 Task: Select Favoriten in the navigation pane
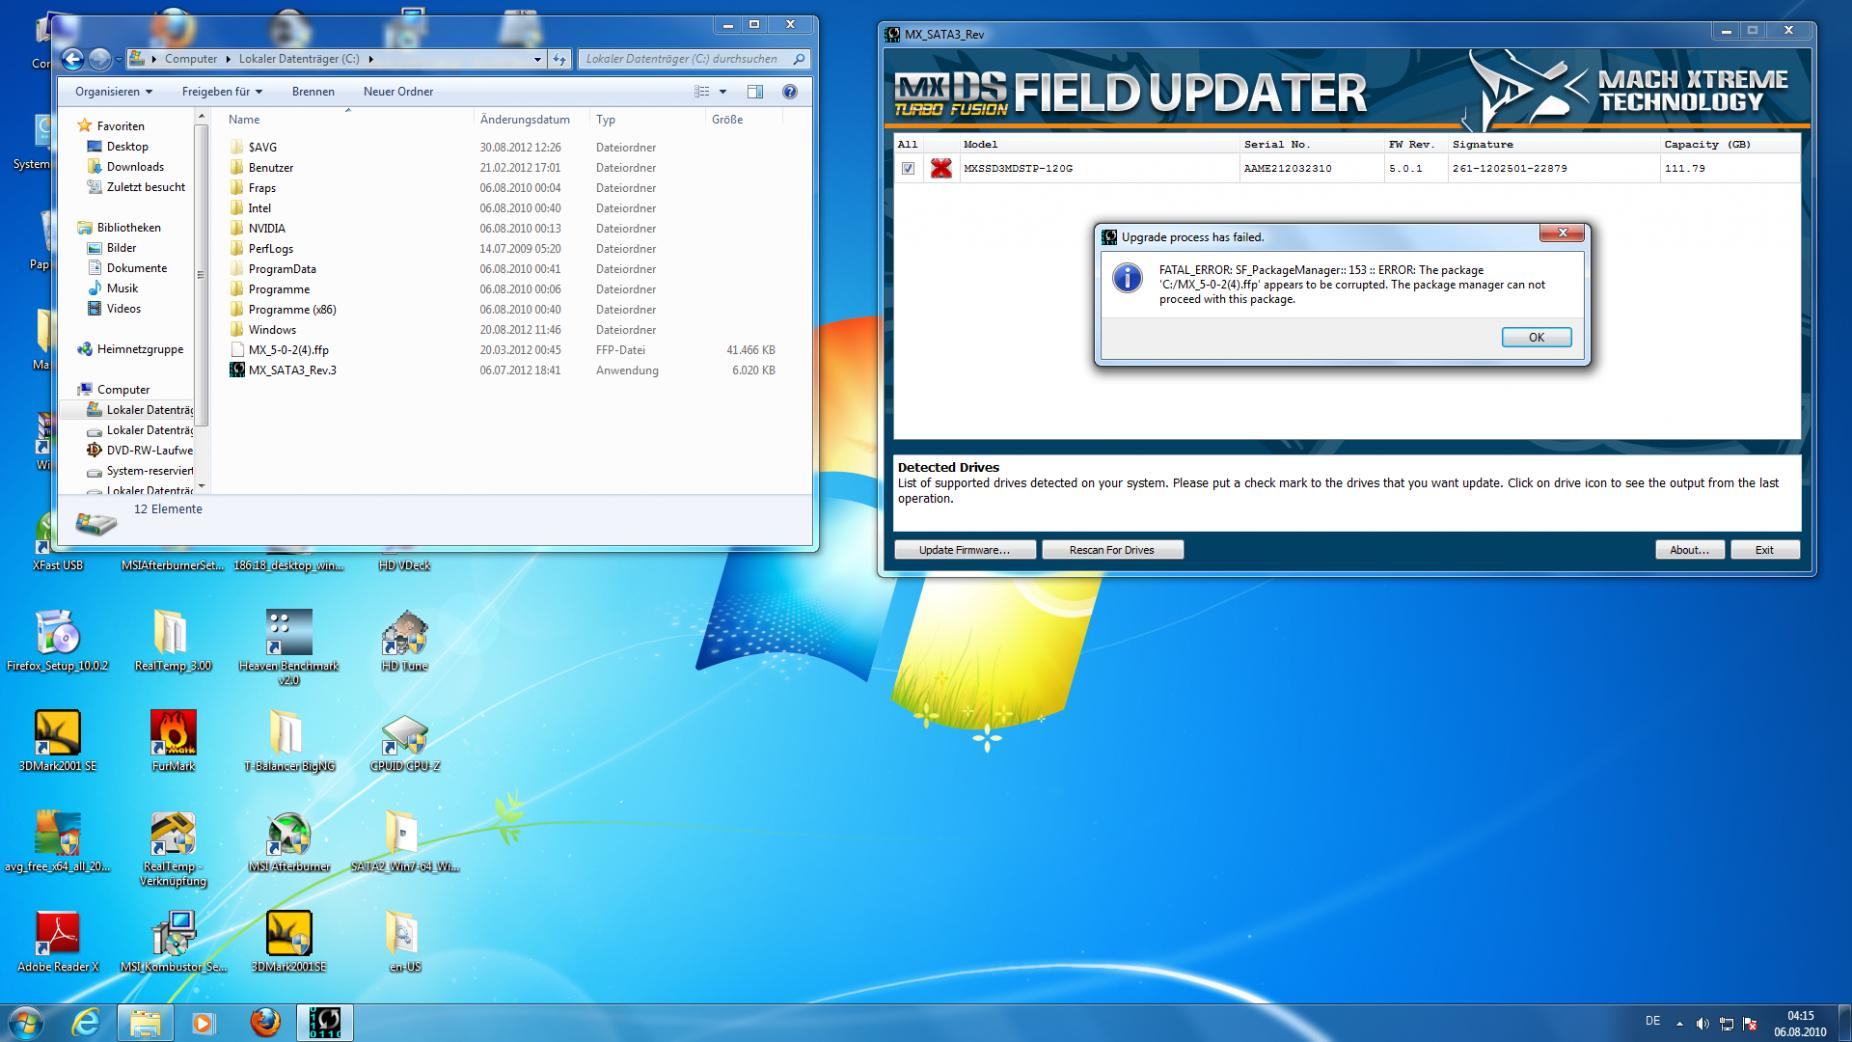(120, 126)
